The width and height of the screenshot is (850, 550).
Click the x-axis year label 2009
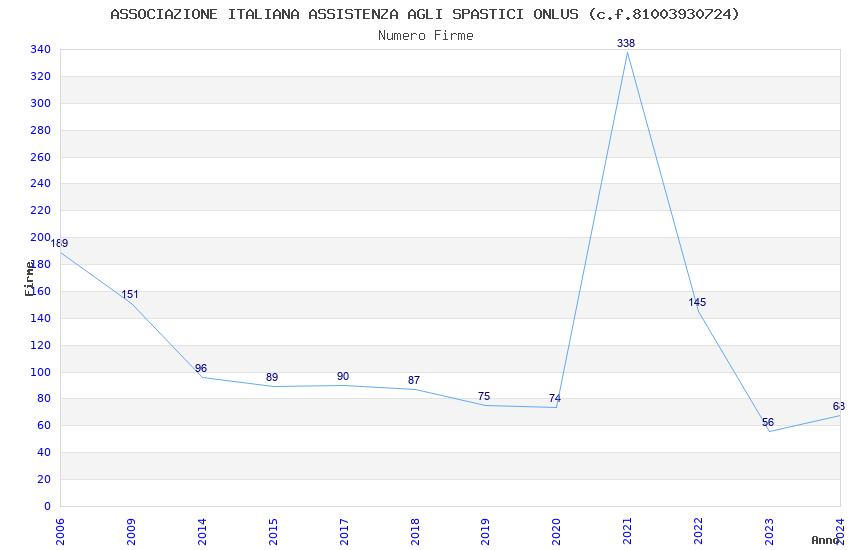click(131, 532)
